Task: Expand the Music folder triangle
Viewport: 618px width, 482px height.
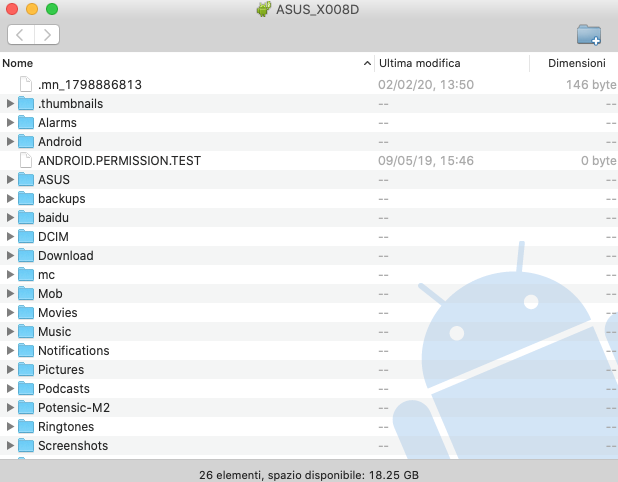Action: point(10,331)
